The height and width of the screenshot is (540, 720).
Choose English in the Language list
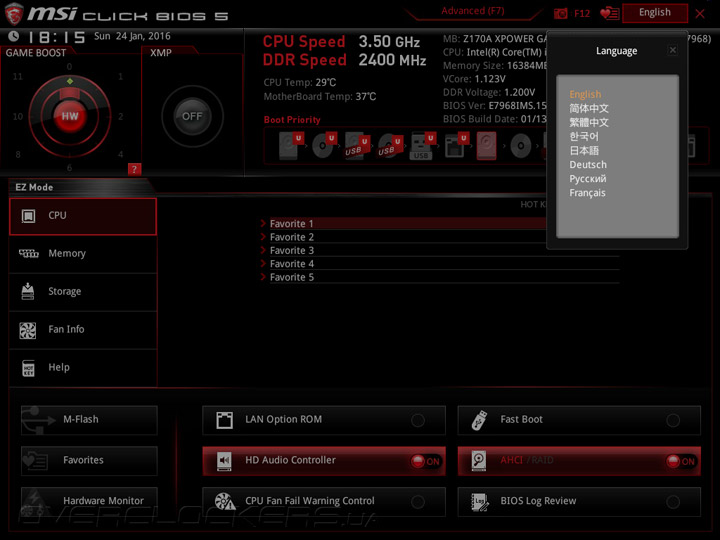[585, 94]
